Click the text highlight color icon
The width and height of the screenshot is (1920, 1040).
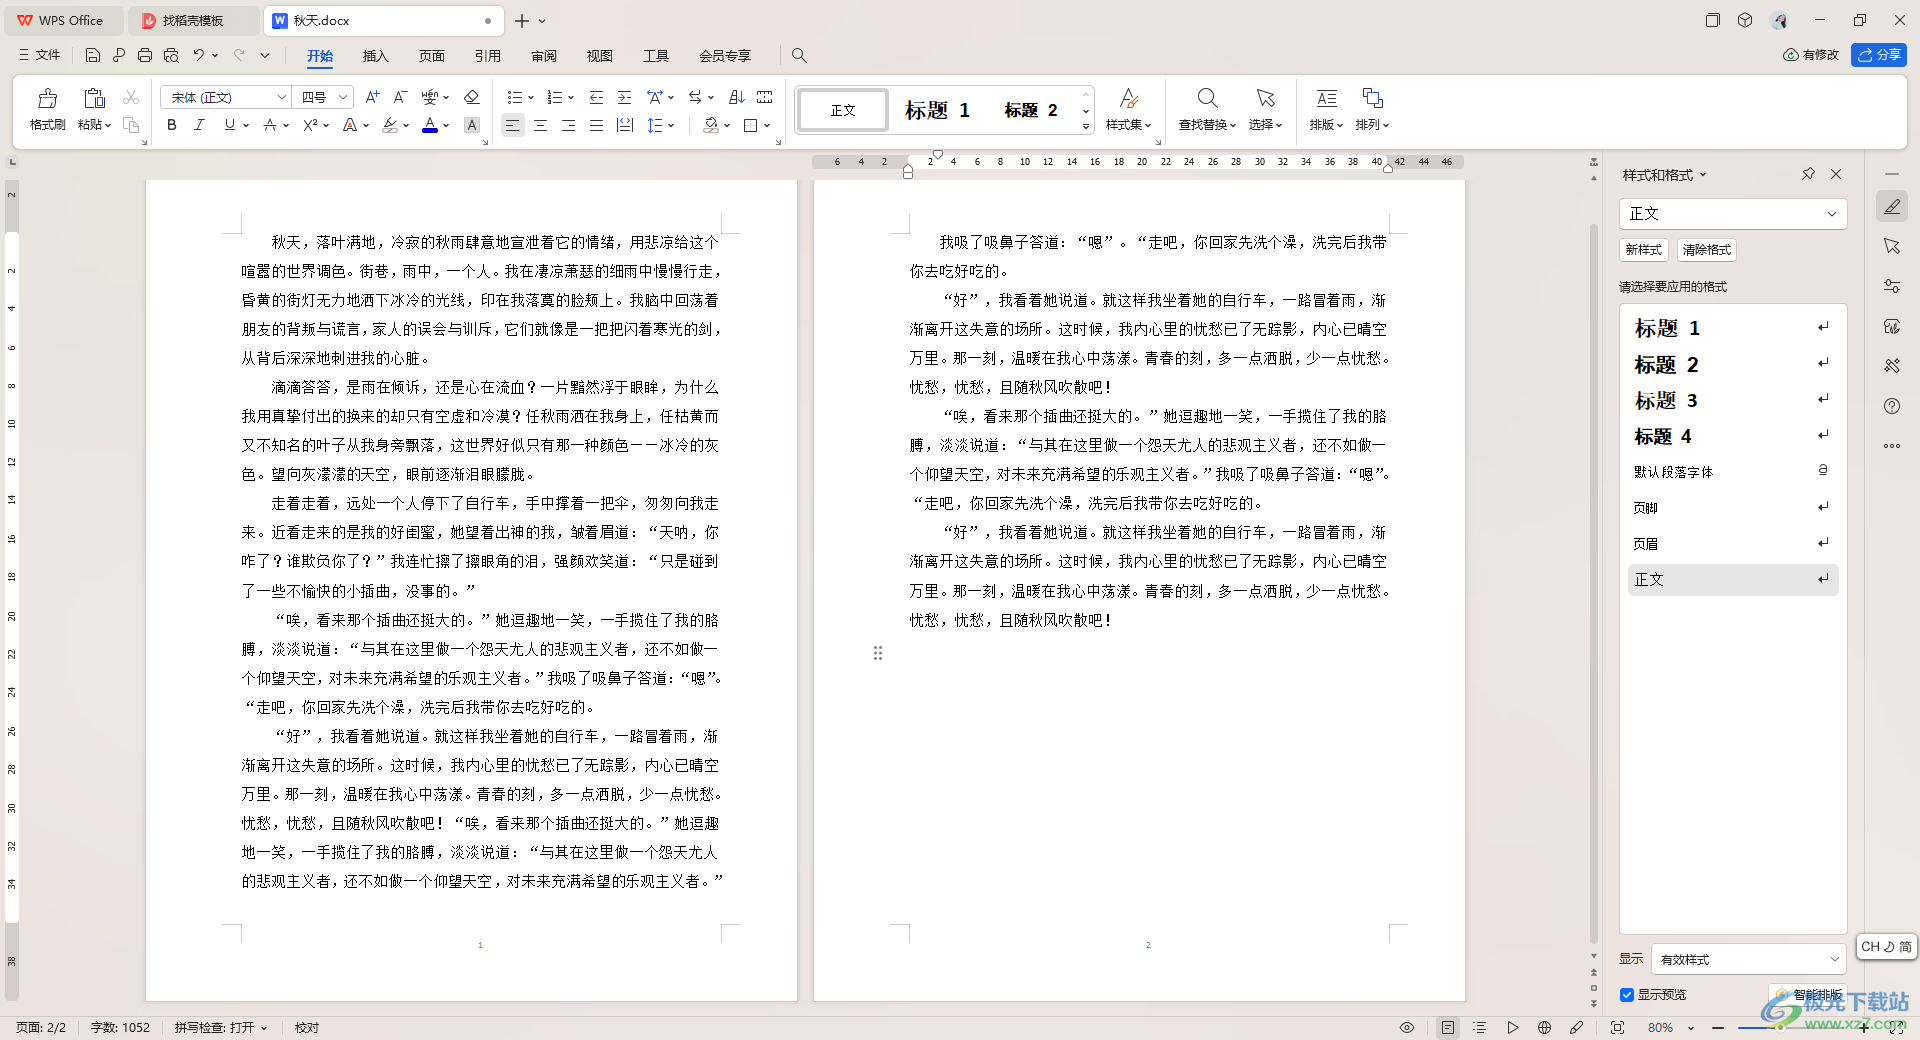point(390,125)
